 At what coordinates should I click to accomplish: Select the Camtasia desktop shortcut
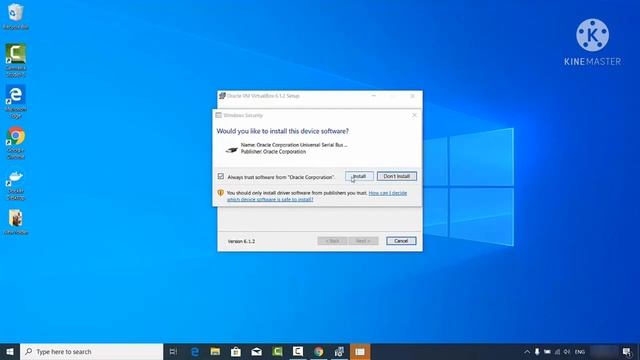(16, 60)
